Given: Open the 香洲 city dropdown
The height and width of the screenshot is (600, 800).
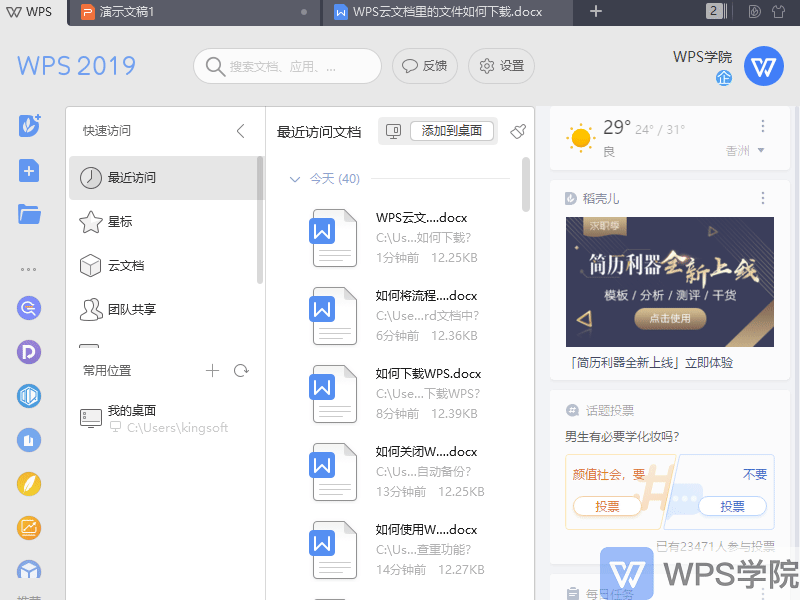Looking at the screenshot, I should [x=745, y=151].
